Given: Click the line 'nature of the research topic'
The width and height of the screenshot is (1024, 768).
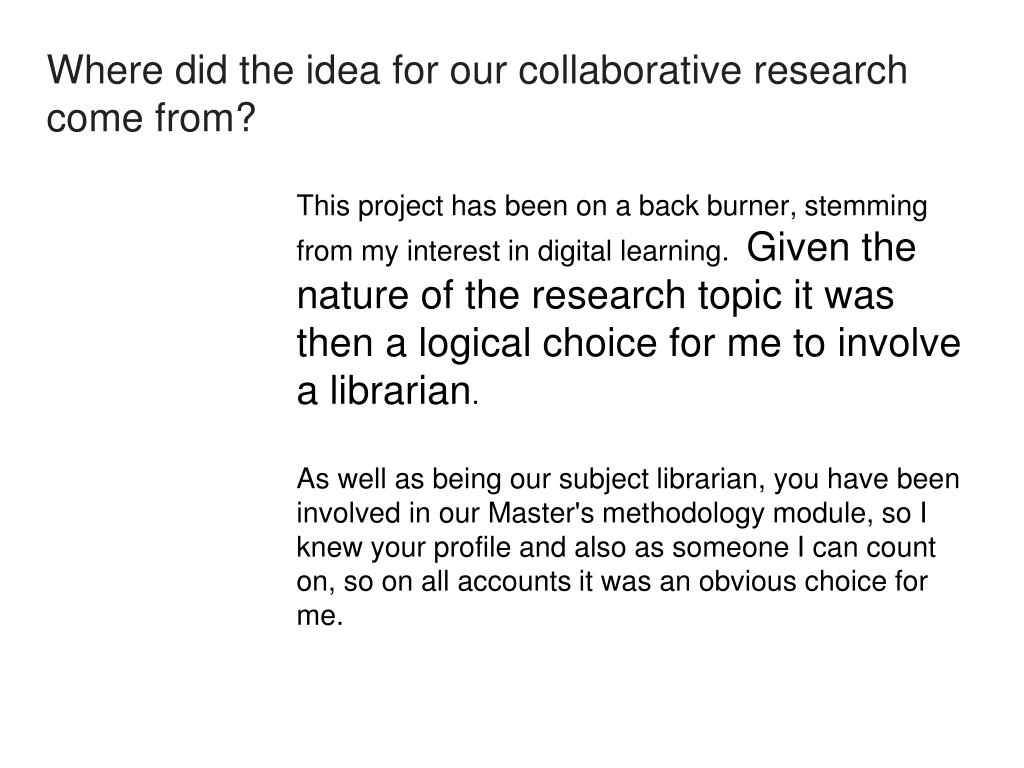Looking at the screenshot, I should pos(595,295).
